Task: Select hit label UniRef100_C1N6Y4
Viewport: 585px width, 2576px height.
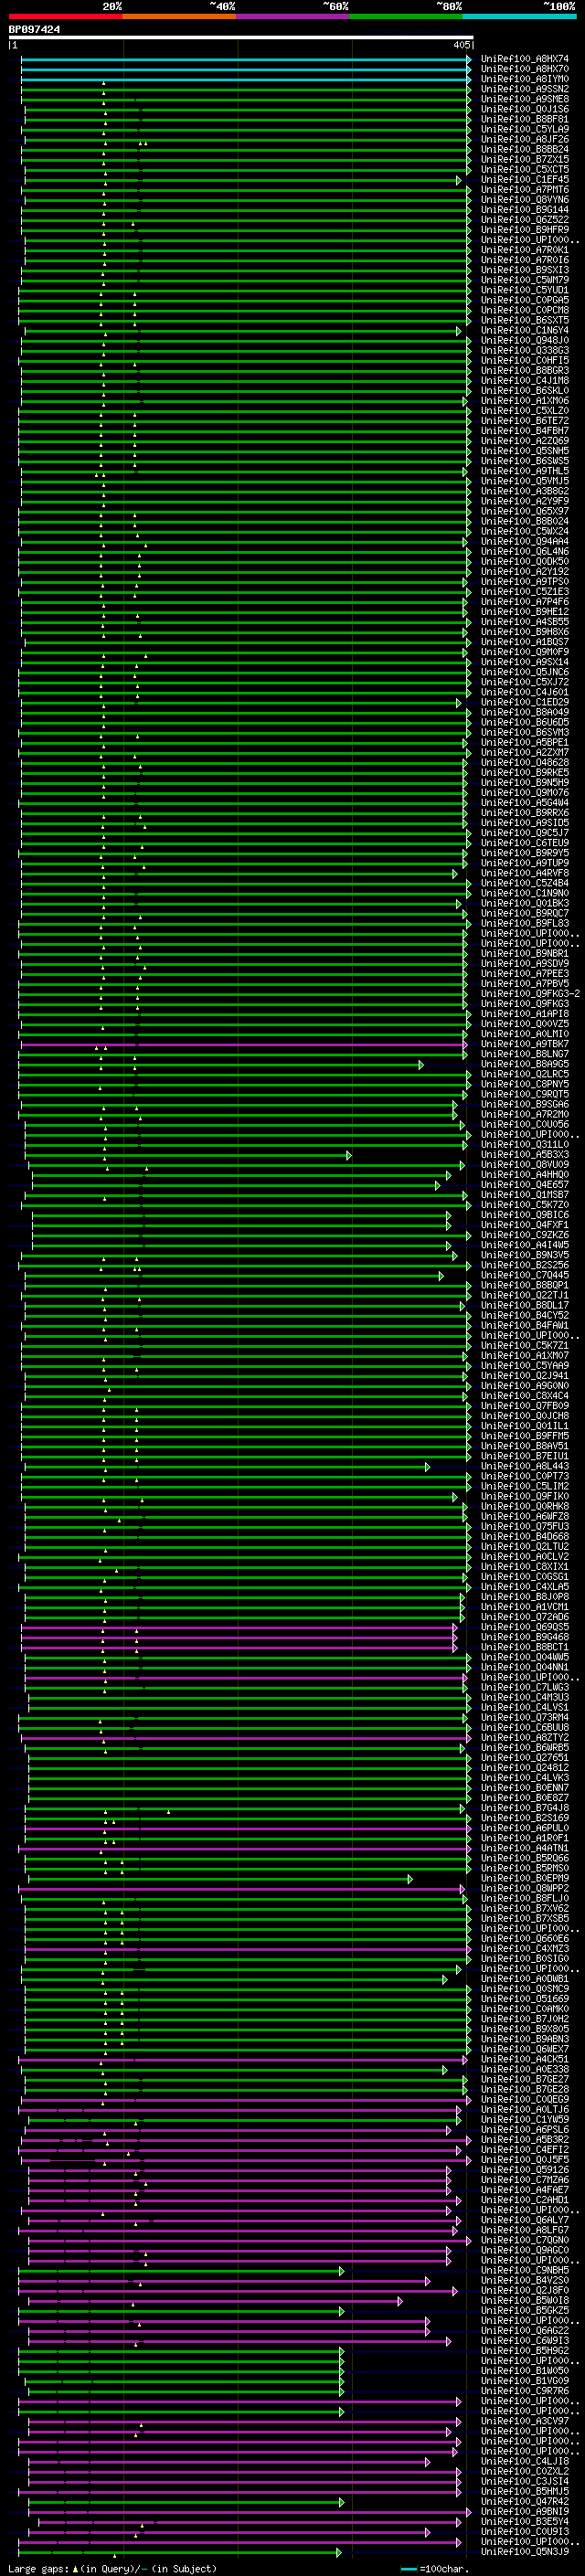Action: coord(525,330)
